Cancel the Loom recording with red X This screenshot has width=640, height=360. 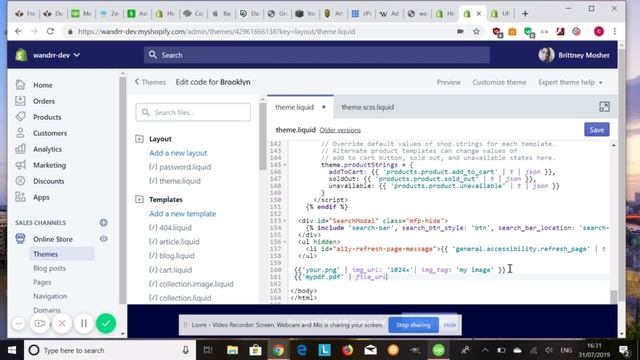coord(62,323)
